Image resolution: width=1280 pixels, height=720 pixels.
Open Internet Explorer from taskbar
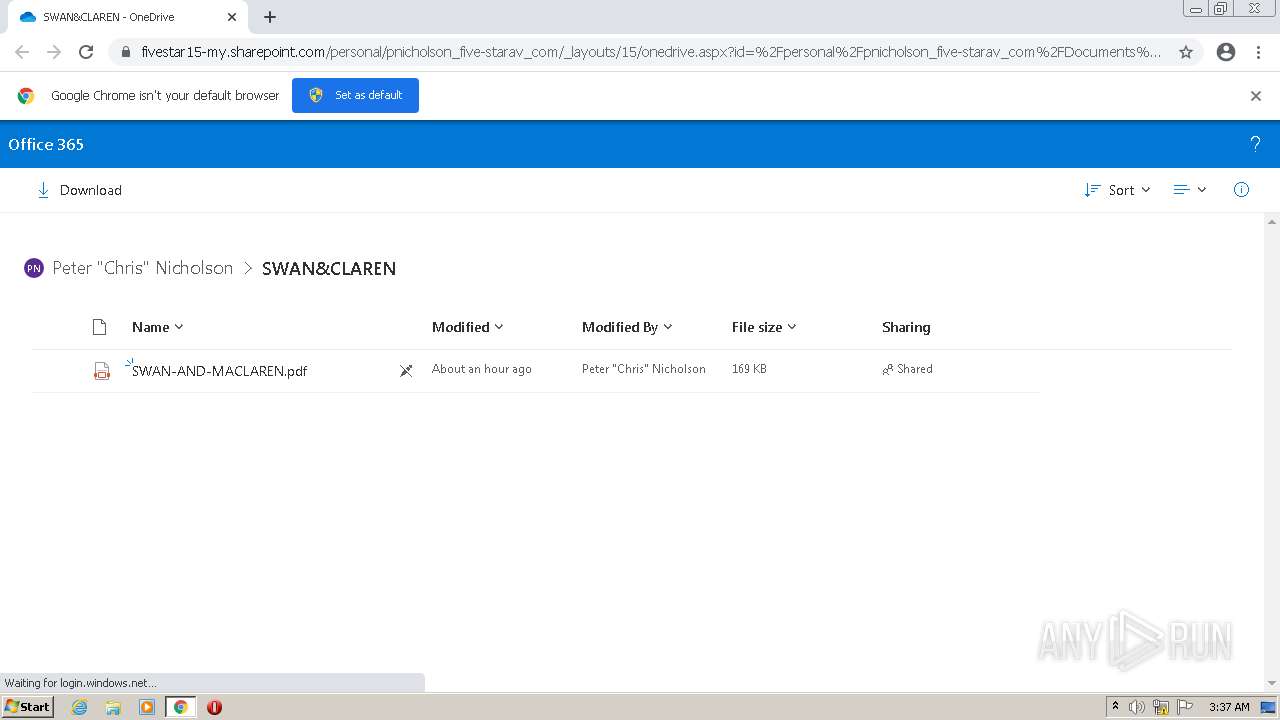(80, 707)
